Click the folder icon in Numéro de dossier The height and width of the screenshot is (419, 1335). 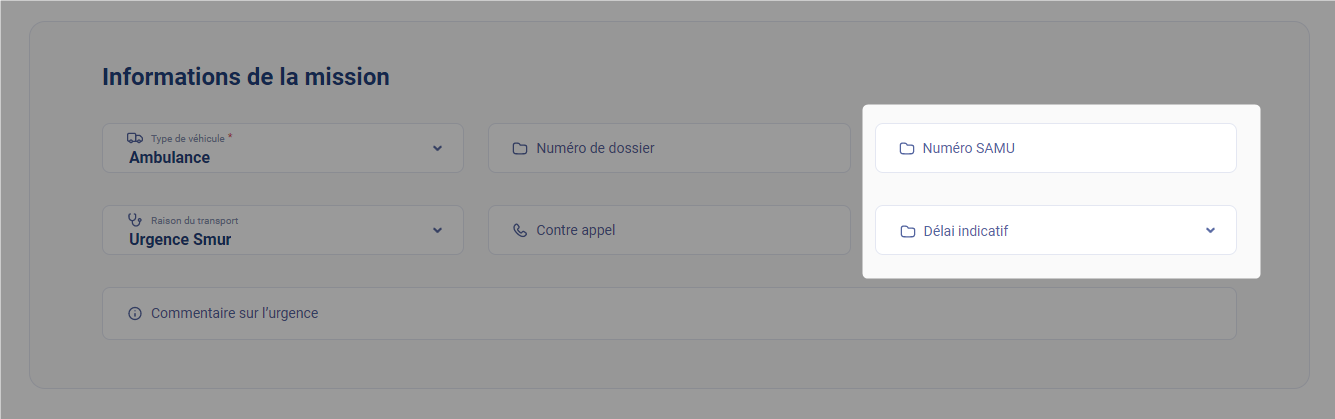coord(520,149)
